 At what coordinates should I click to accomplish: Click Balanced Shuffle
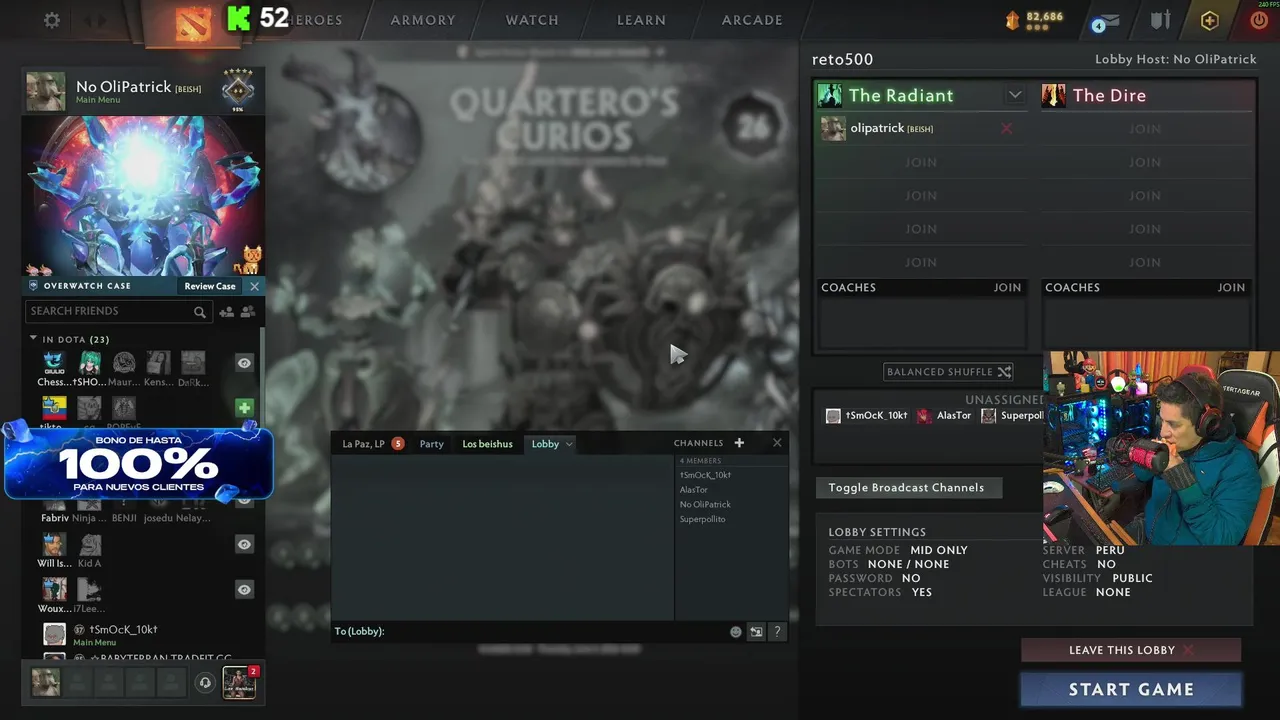[x=949, y=372]
